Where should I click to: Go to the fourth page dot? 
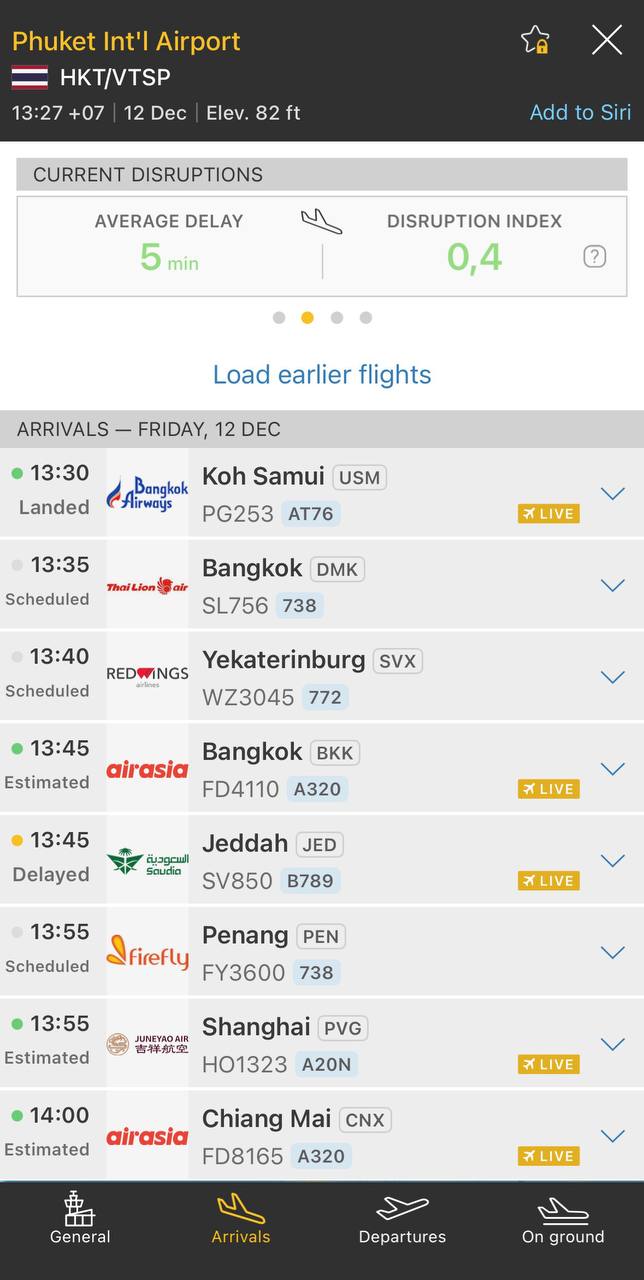click(366, 318)
